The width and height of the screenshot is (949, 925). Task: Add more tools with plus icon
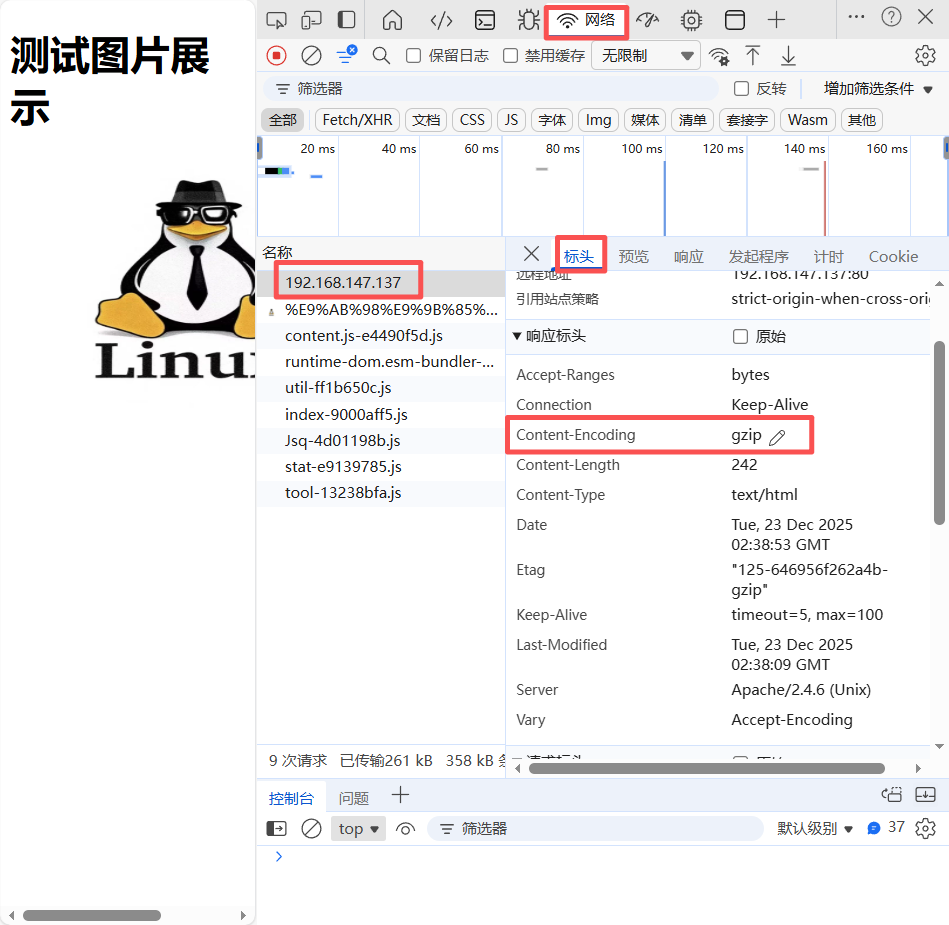click(776, 20)
